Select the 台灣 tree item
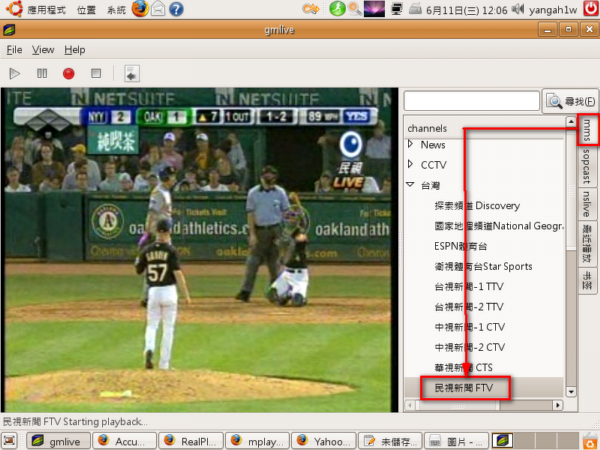The height and width of the screenshot is (450, 600). pos(430,186)
